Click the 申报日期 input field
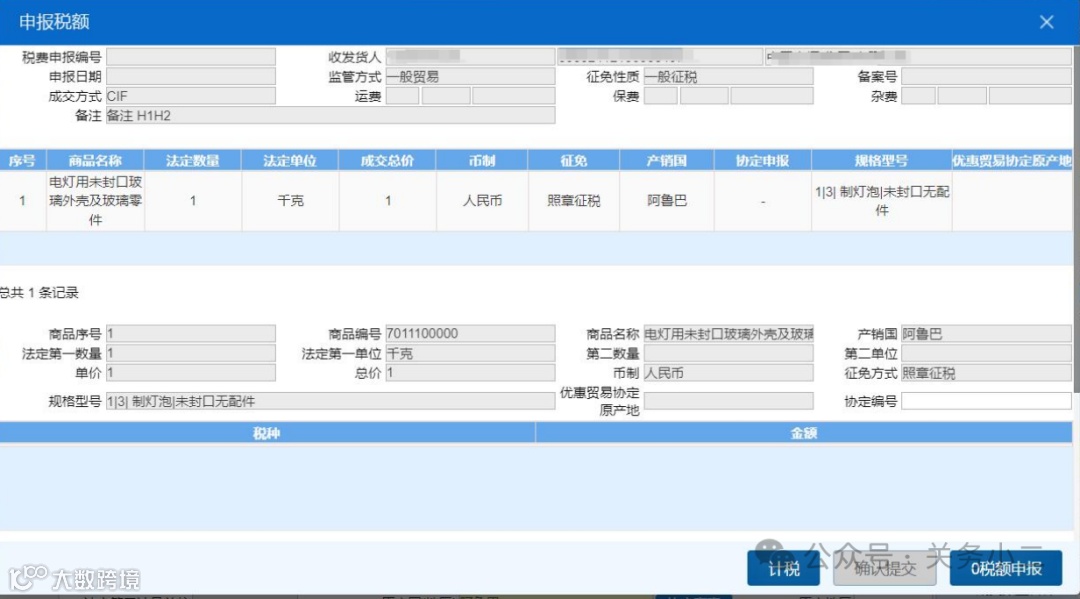1080x599 pixels. click(192, 75)
